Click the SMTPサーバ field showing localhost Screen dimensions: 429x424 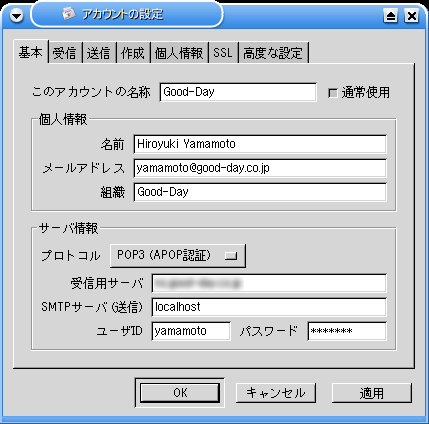click(269, 307)
